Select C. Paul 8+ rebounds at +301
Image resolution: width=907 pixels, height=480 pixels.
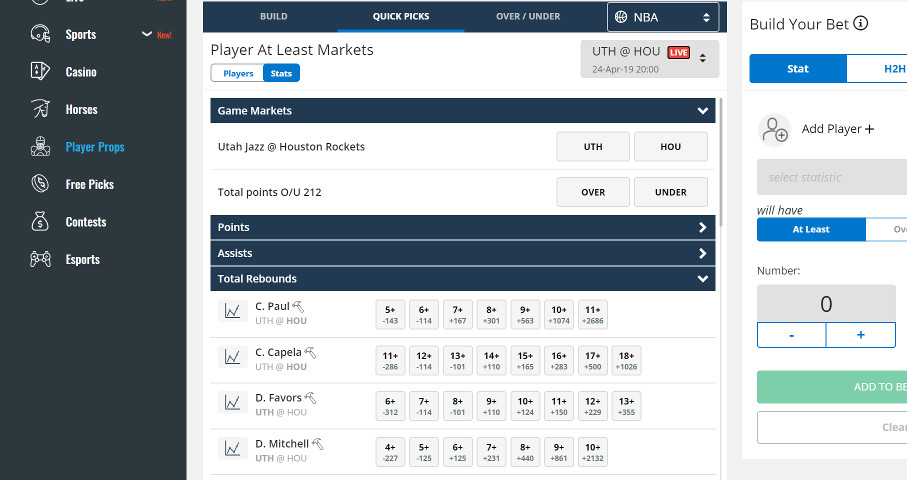(x=492, y=315)
